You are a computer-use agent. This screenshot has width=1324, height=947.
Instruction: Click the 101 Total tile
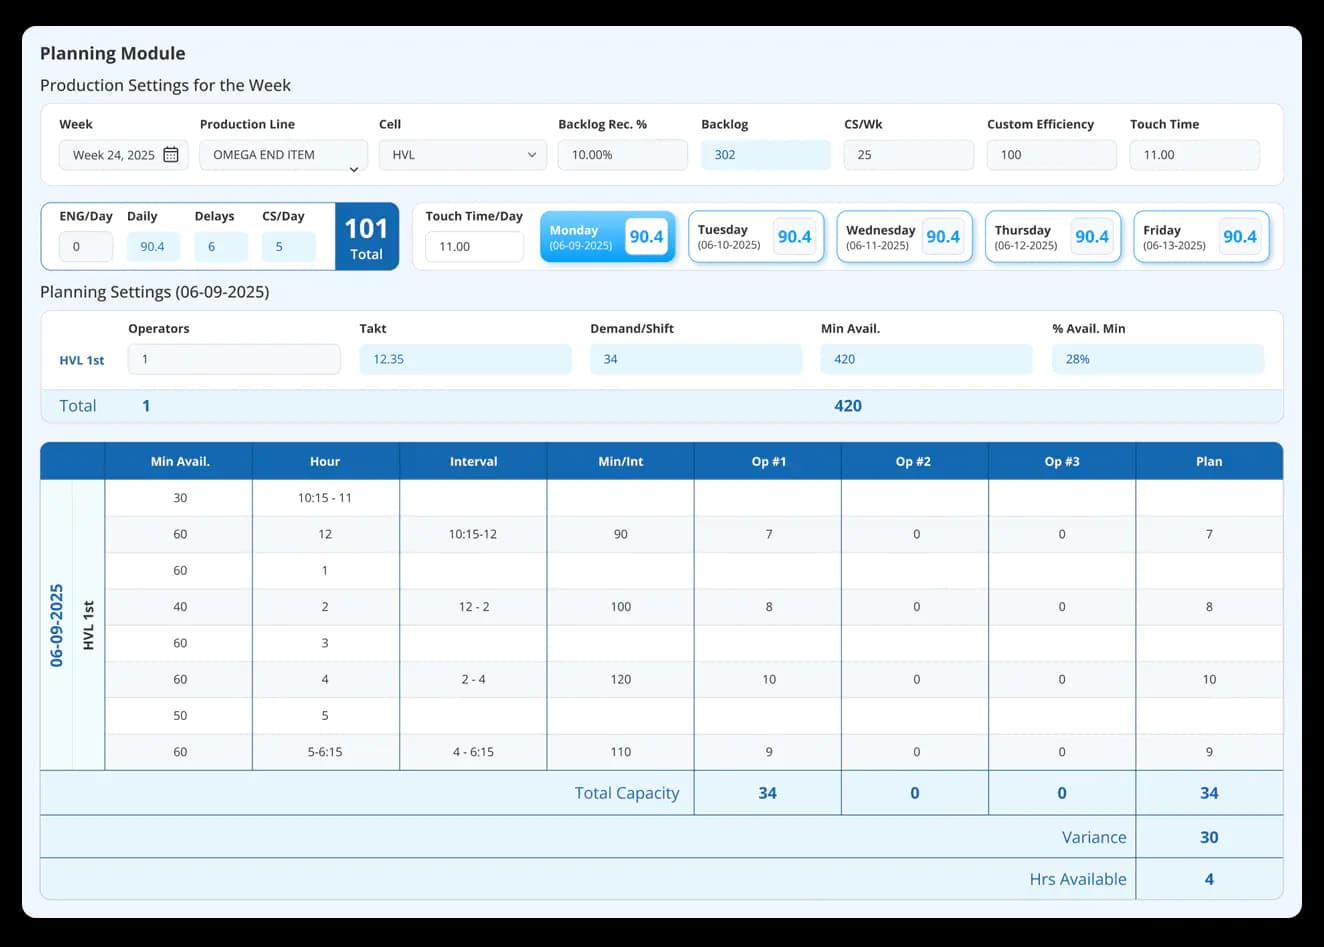click(x=366, y=237)
